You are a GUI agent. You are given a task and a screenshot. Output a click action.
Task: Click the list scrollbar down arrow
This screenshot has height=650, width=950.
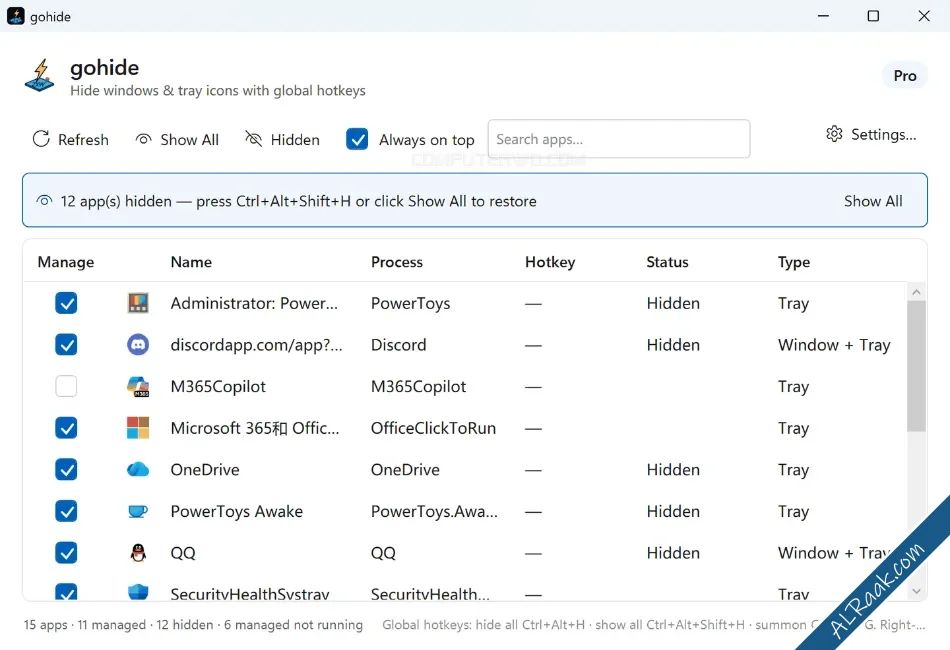[916, 591]
